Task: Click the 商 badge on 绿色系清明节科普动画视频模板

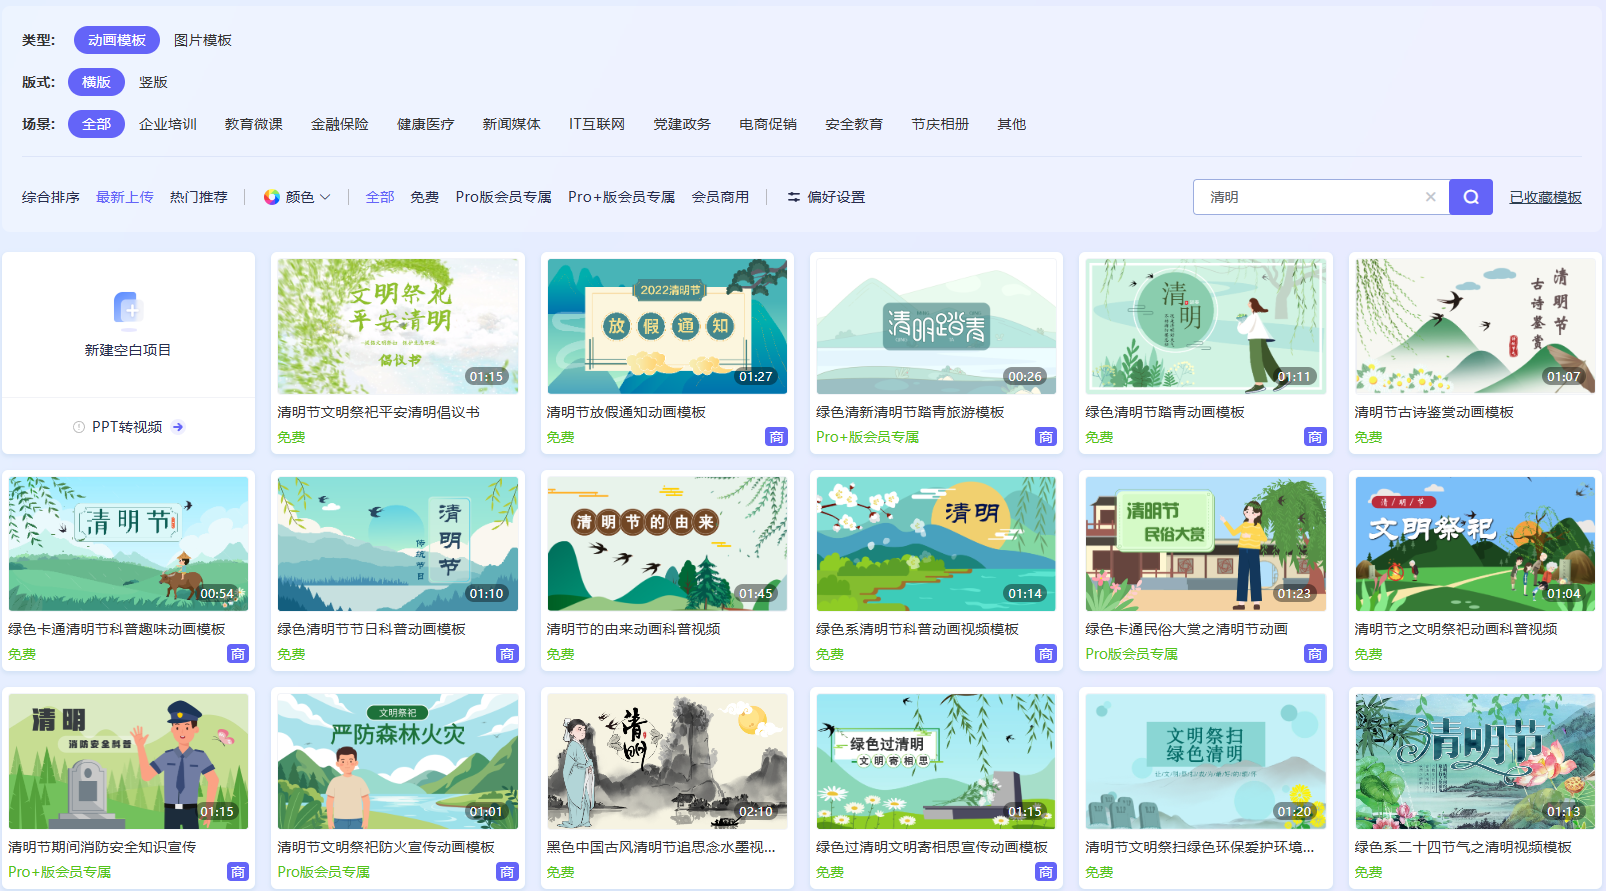Action: pos(1045,654)
